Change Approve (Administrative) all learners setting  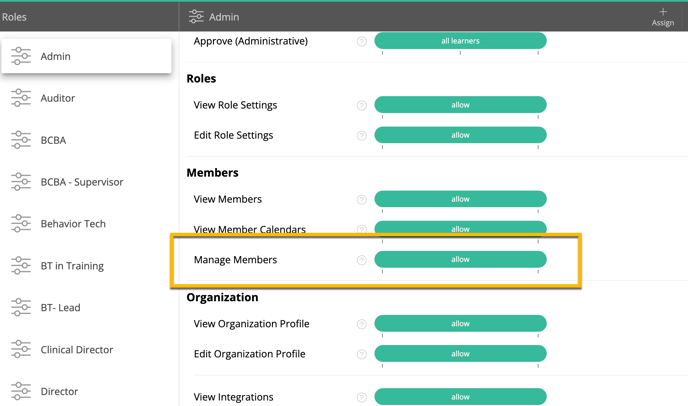460,41
